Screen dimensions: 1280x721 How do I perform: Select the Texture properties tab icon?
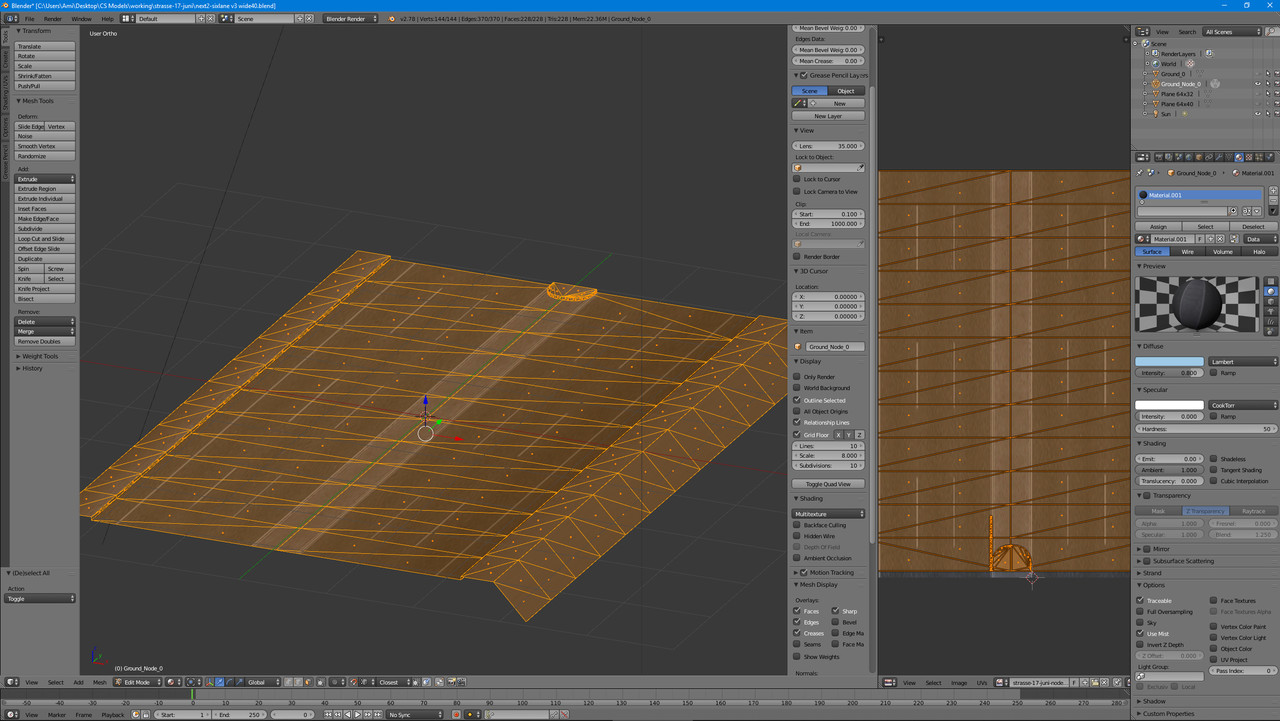click(x=1249, y=157)
